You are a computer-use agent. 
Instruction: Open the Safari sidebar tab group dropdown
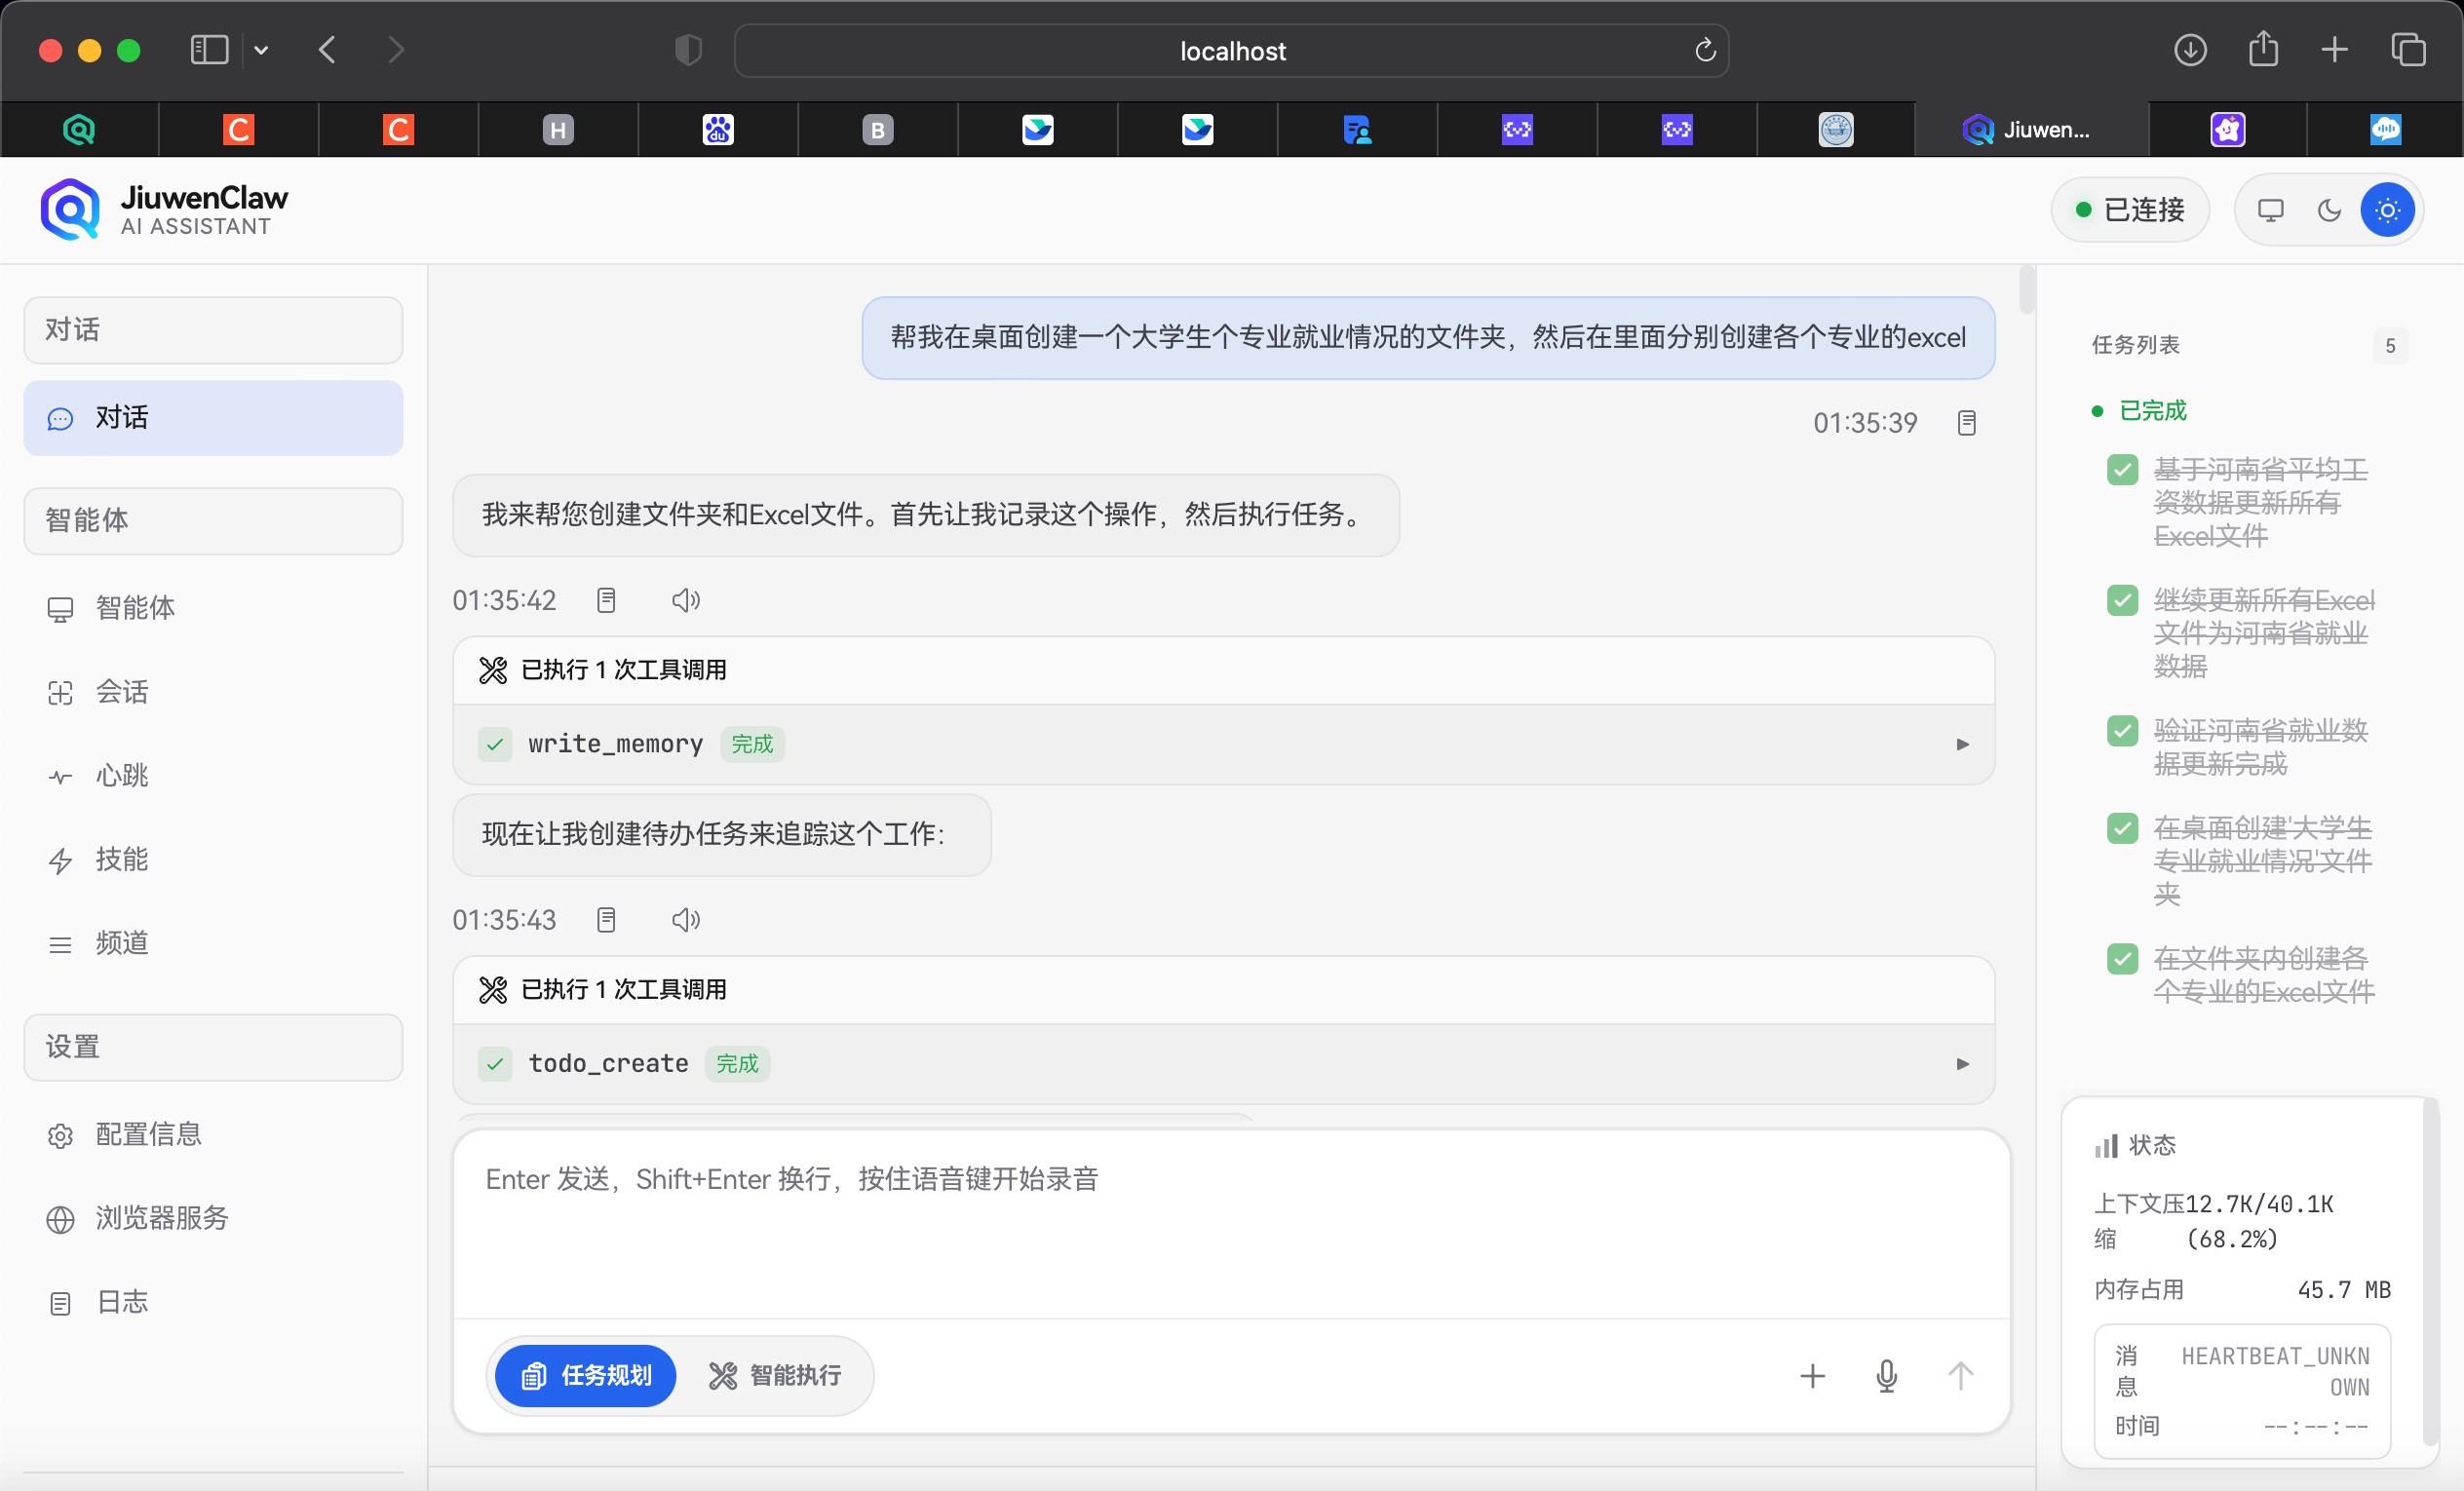(261, 49)
